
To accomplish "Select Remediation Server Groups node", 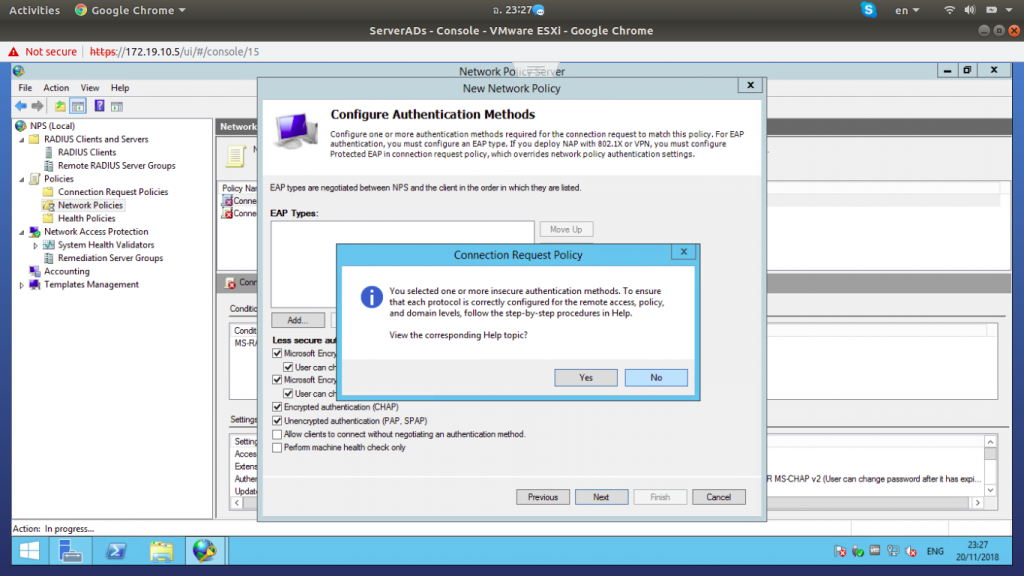I will 110,258.
